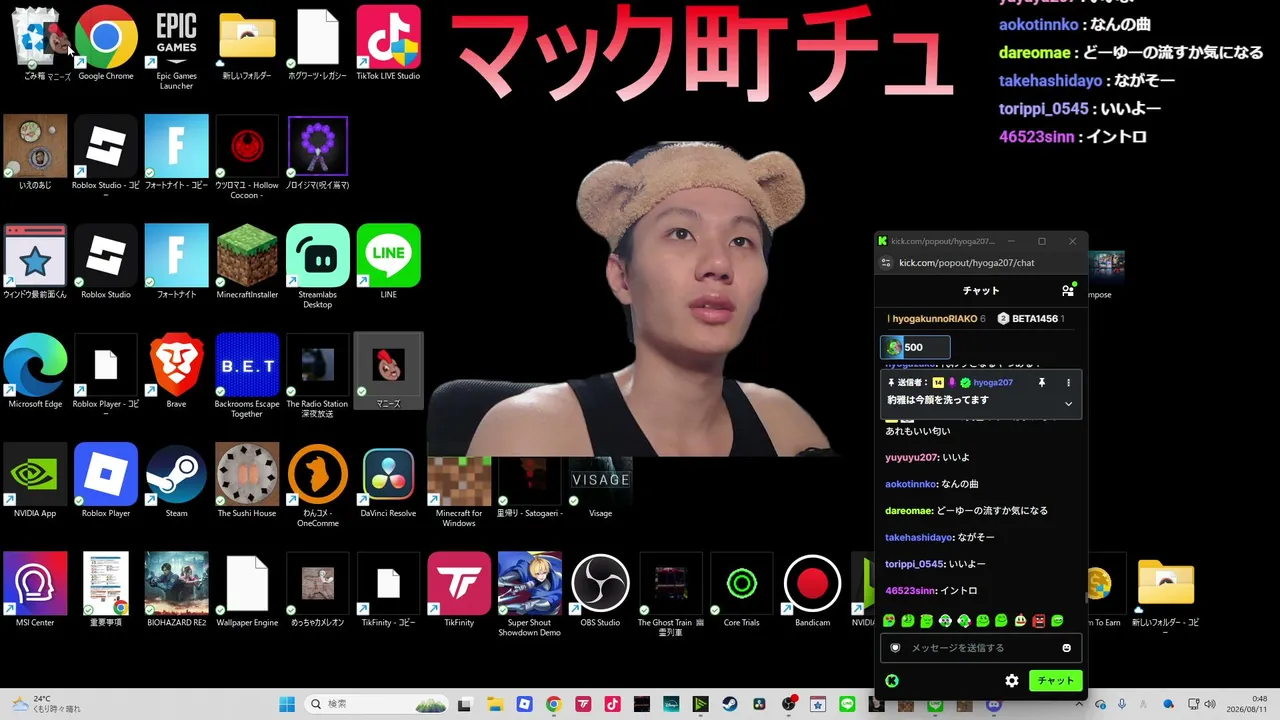Open the LINE desktop icon
The image size is (1280, 720).
tap(388, 260)
